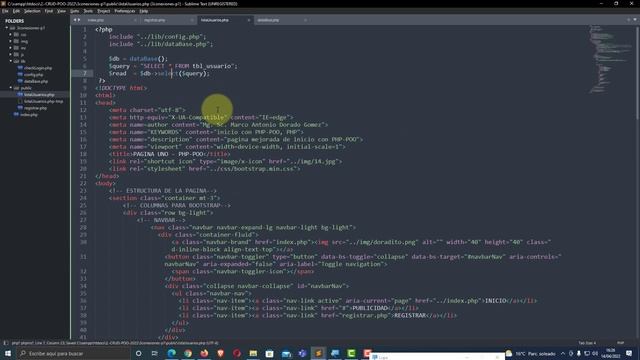640x360 pixels.
Task: Close the registrar.php tab
Action: click(x=192, y=20)
